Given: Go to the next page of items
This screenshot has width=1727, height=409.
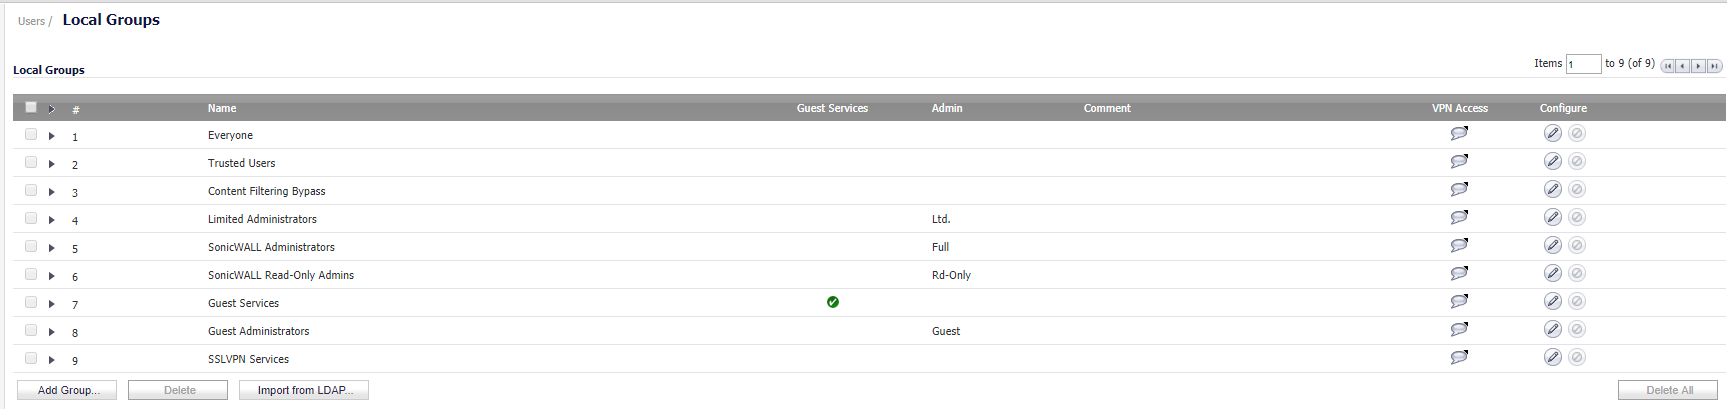Looking at the screenshot, I should point(1698,66).
